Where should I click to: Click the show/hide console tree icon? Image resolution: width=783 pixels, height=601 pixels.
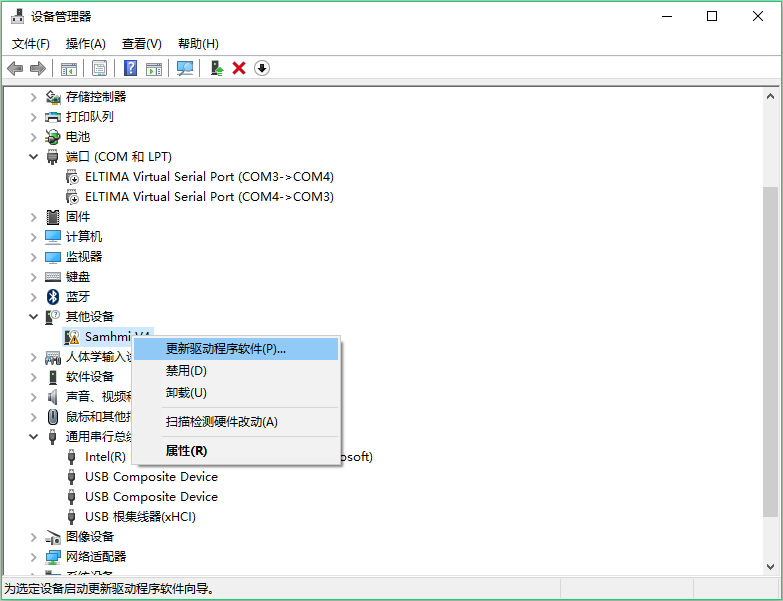click(x=69, y=68)
